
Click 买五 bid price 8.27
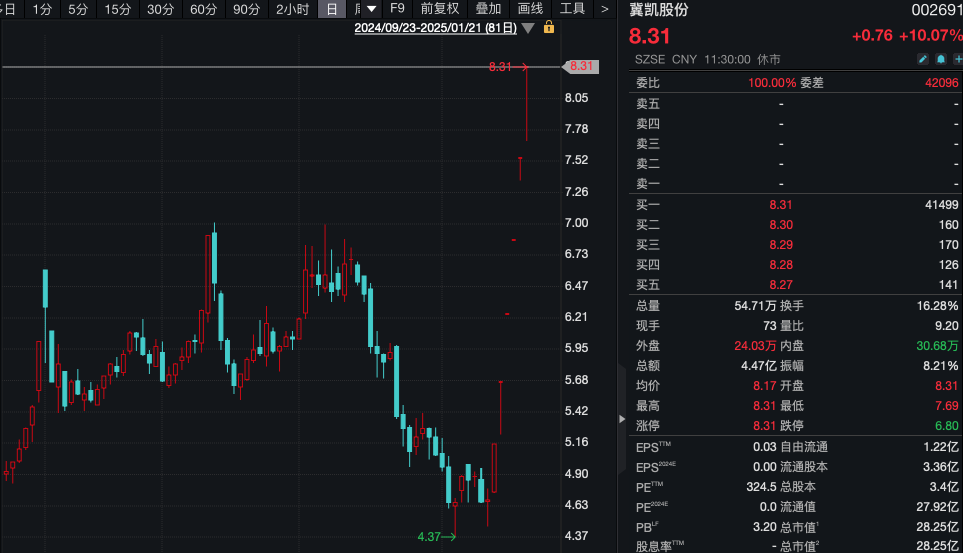tap(781, 284)
